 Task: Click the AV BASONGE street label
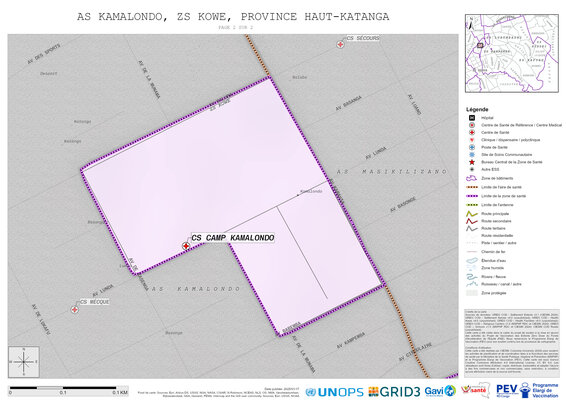coord(403,204)
